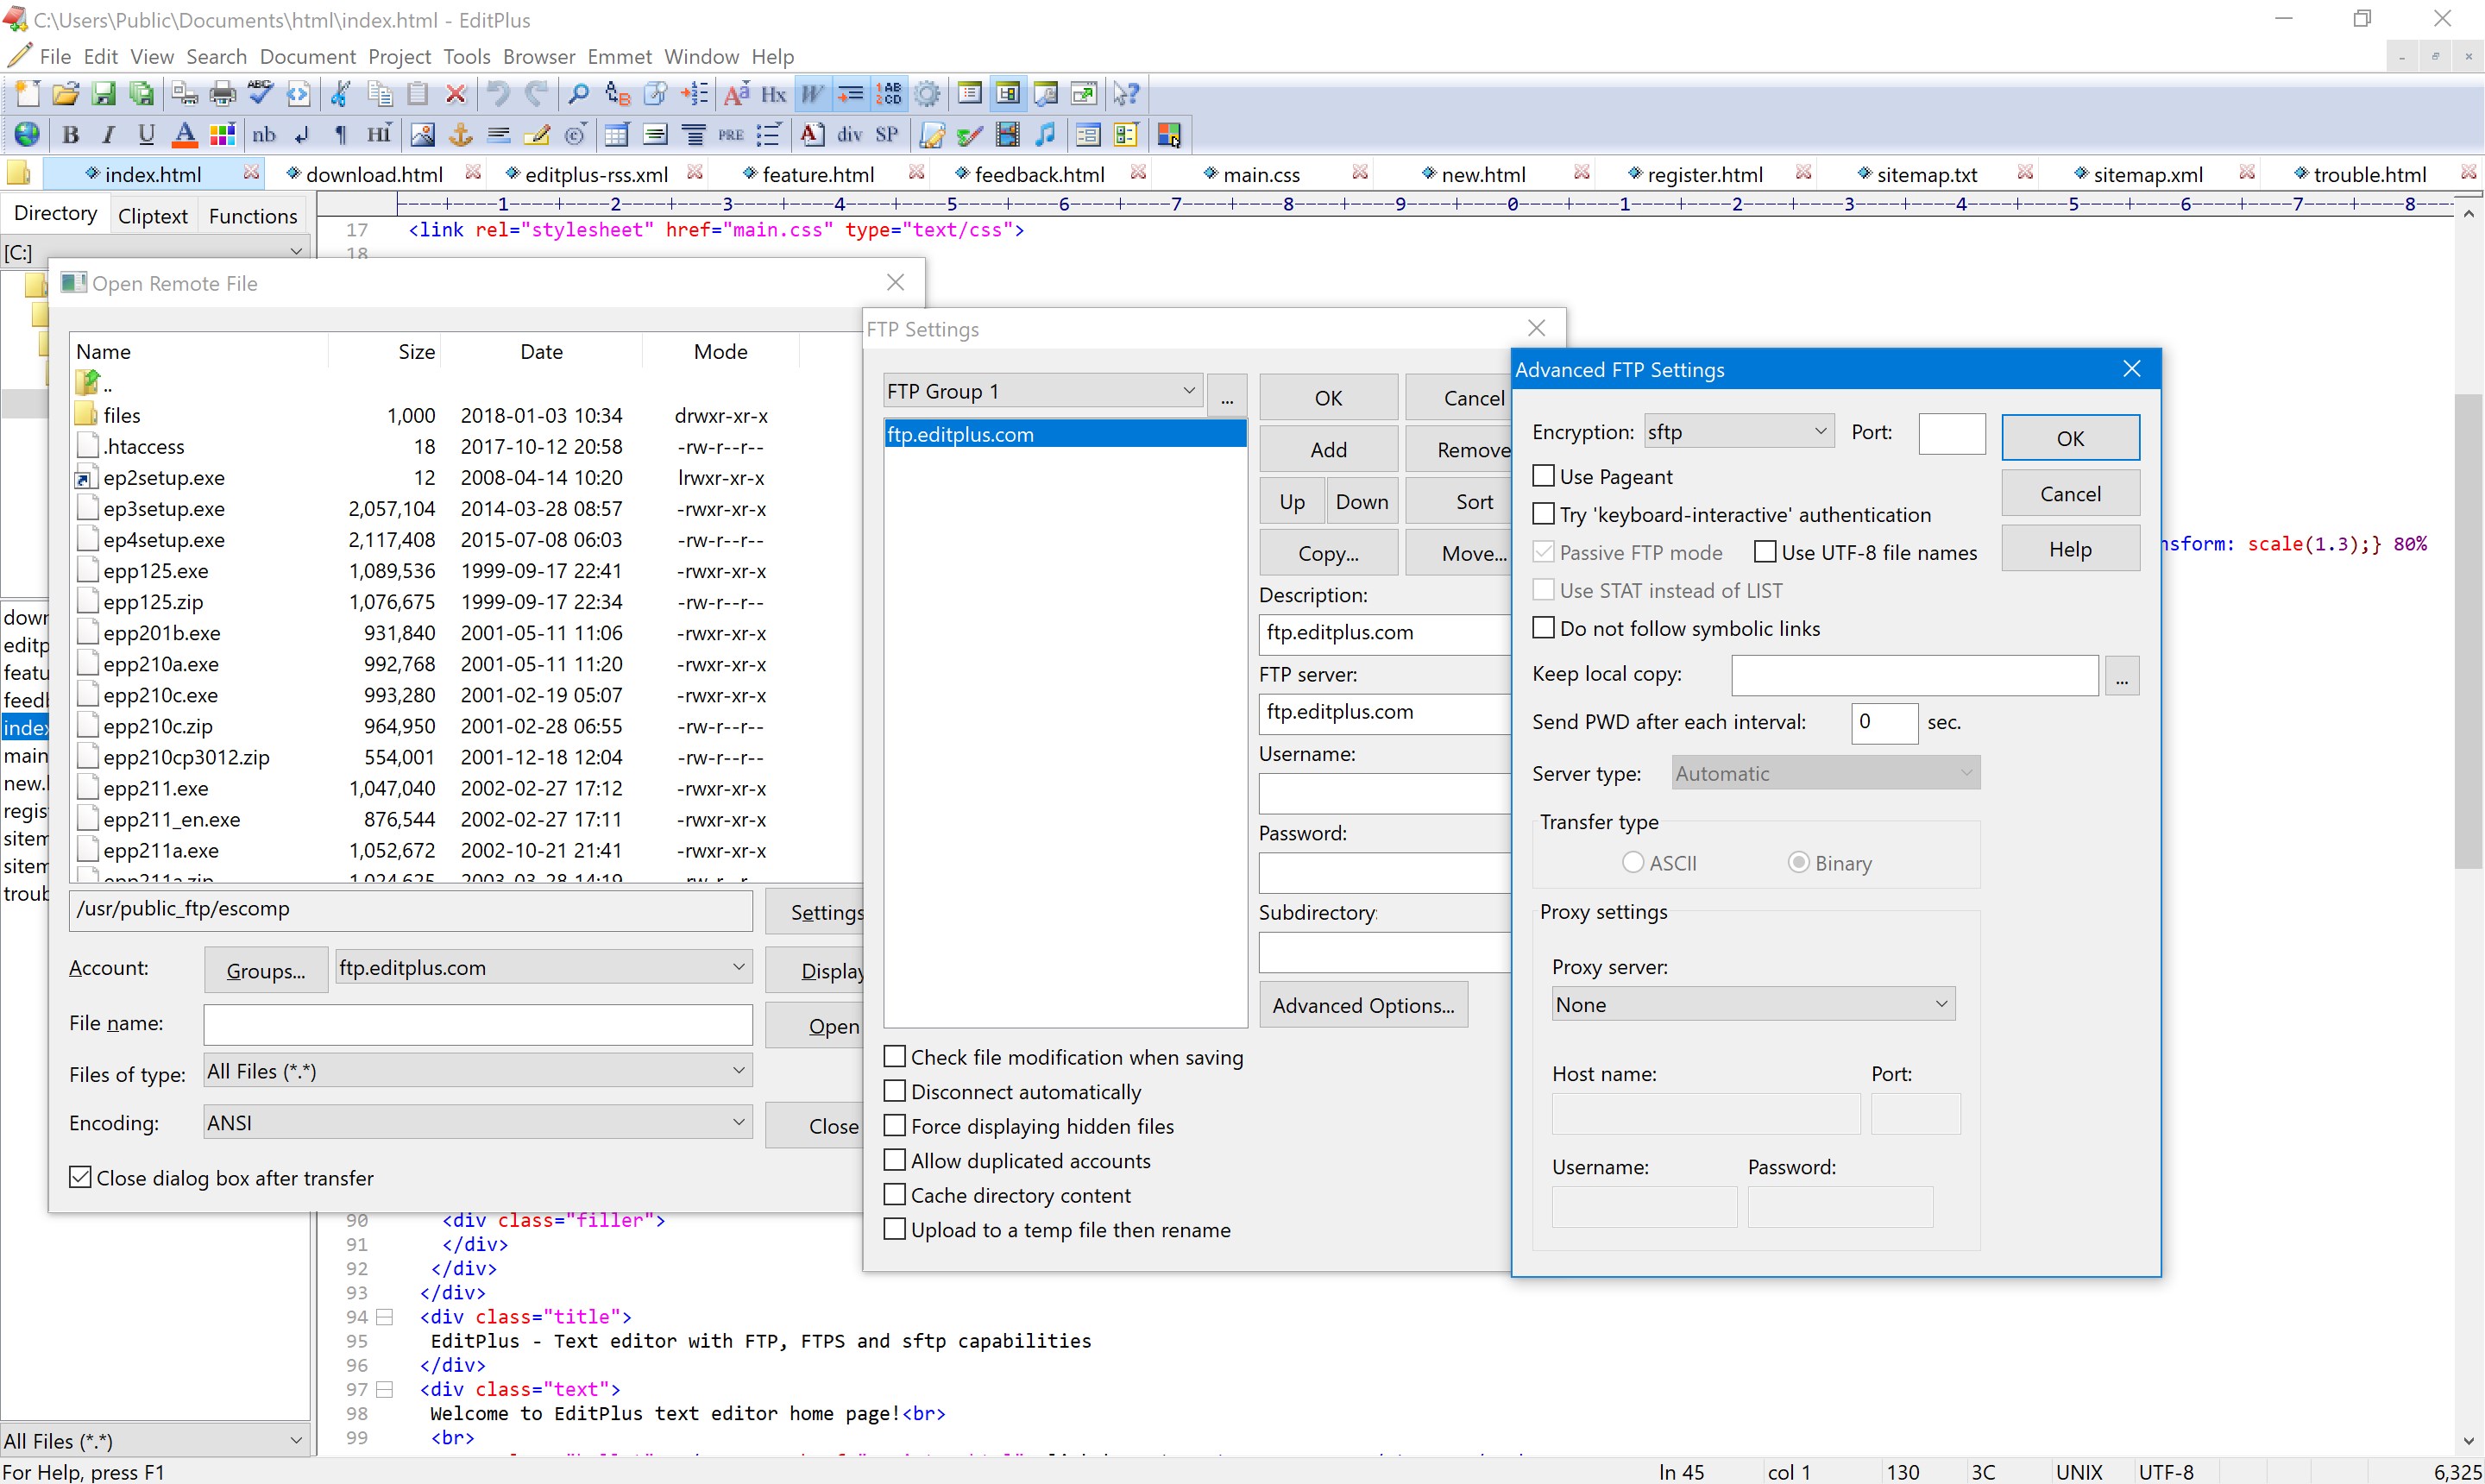Click the Cut scissors icon
The height and width of the screenshot is (1484, 2485).
coord(340,94)
